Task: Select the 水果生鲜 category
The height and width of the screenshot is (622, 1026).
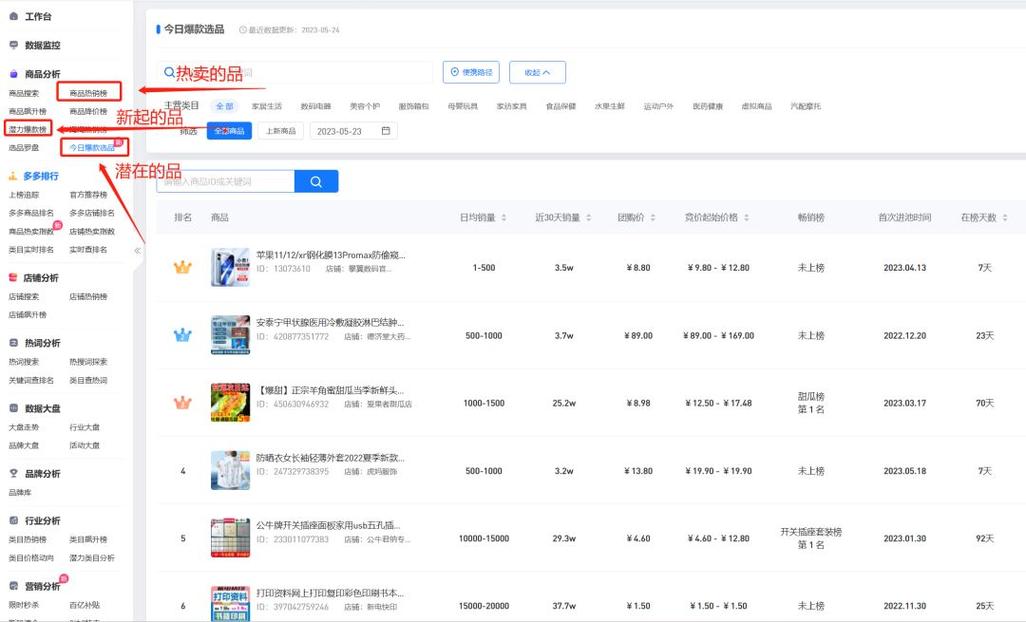Action: (609, 106)
